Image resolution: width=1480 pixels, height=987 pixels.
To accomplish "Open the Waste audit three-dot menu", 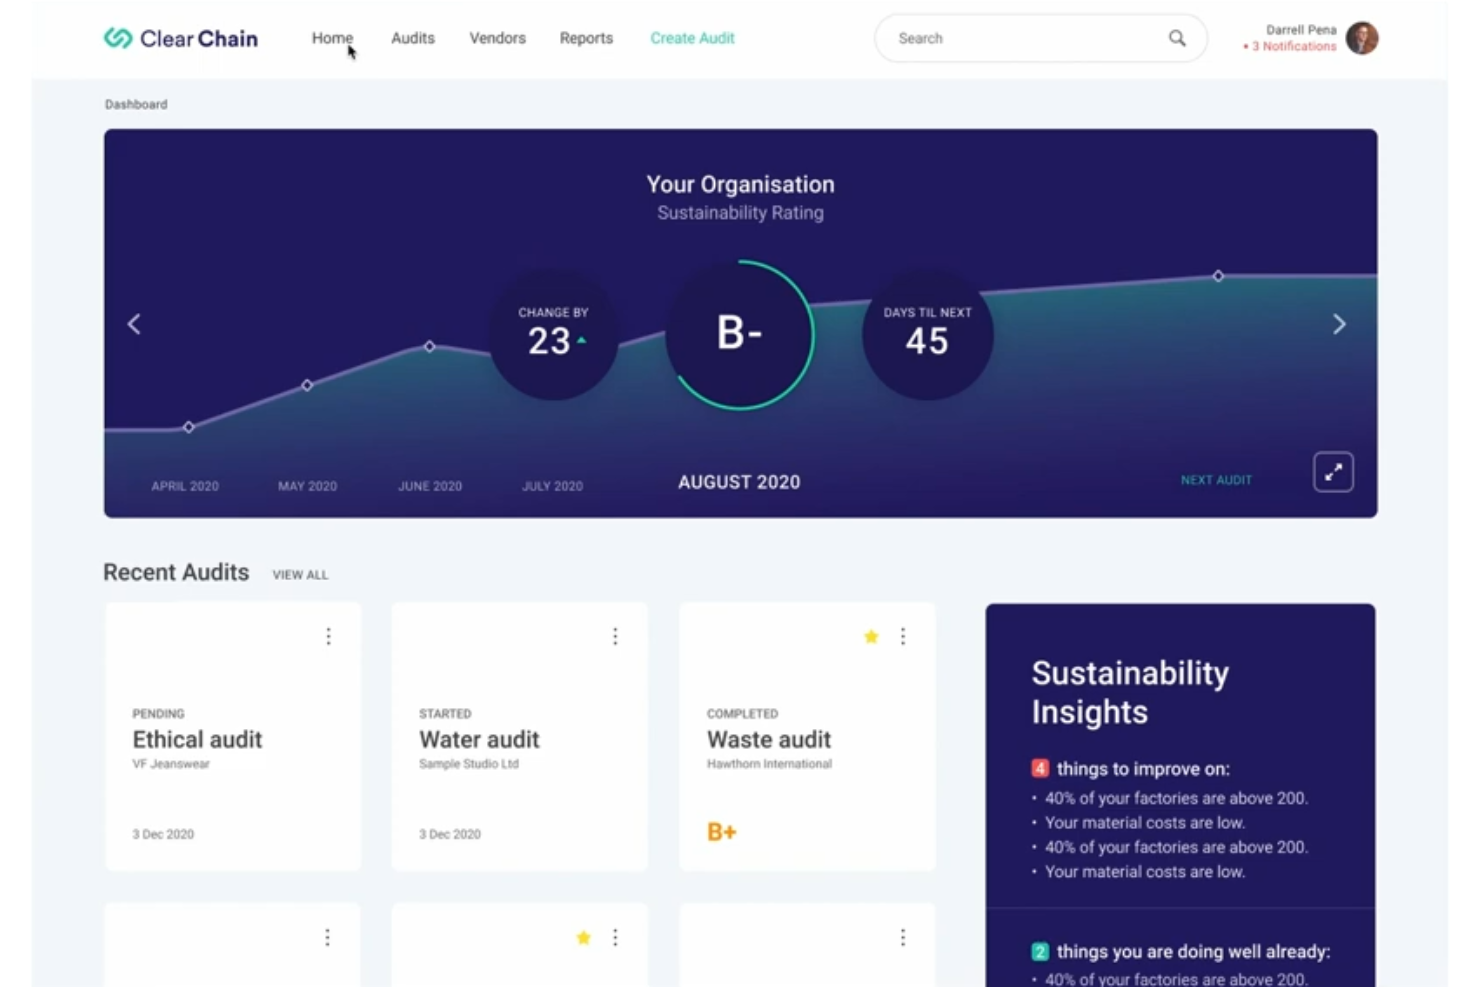I will [x=903, y=637].
